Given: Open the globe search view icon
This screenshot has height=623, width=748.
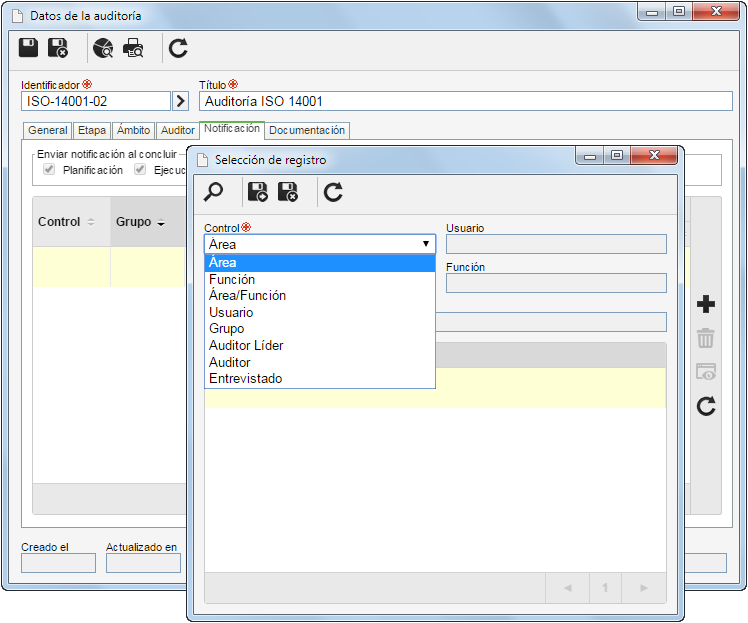Looking at the screenshot, I should [x=103, y=48].
